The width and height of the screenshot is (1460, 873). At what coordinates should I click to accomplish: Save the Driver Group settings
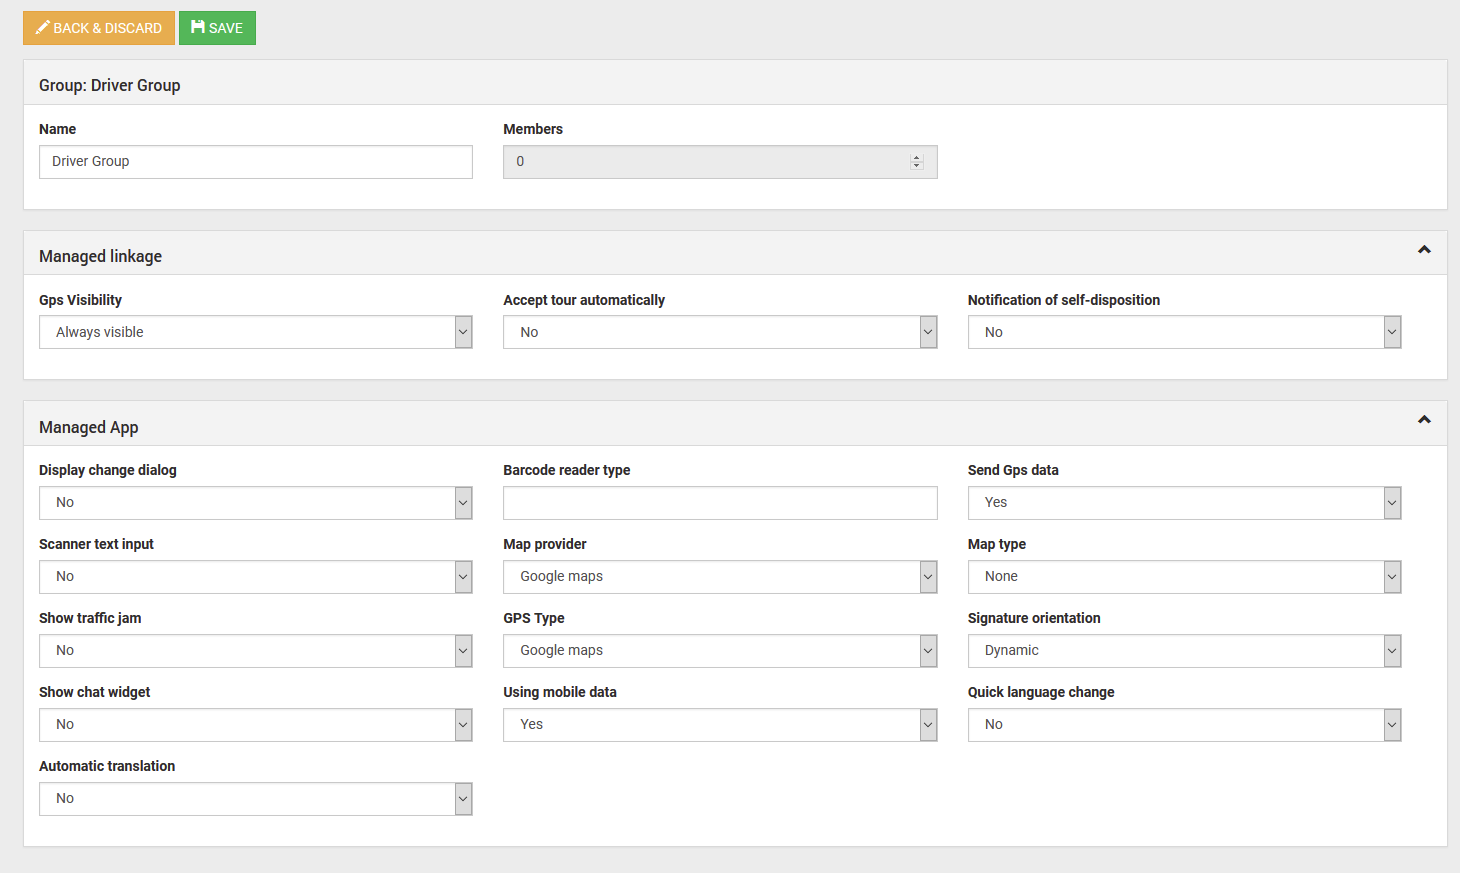[x=217, y=28]
